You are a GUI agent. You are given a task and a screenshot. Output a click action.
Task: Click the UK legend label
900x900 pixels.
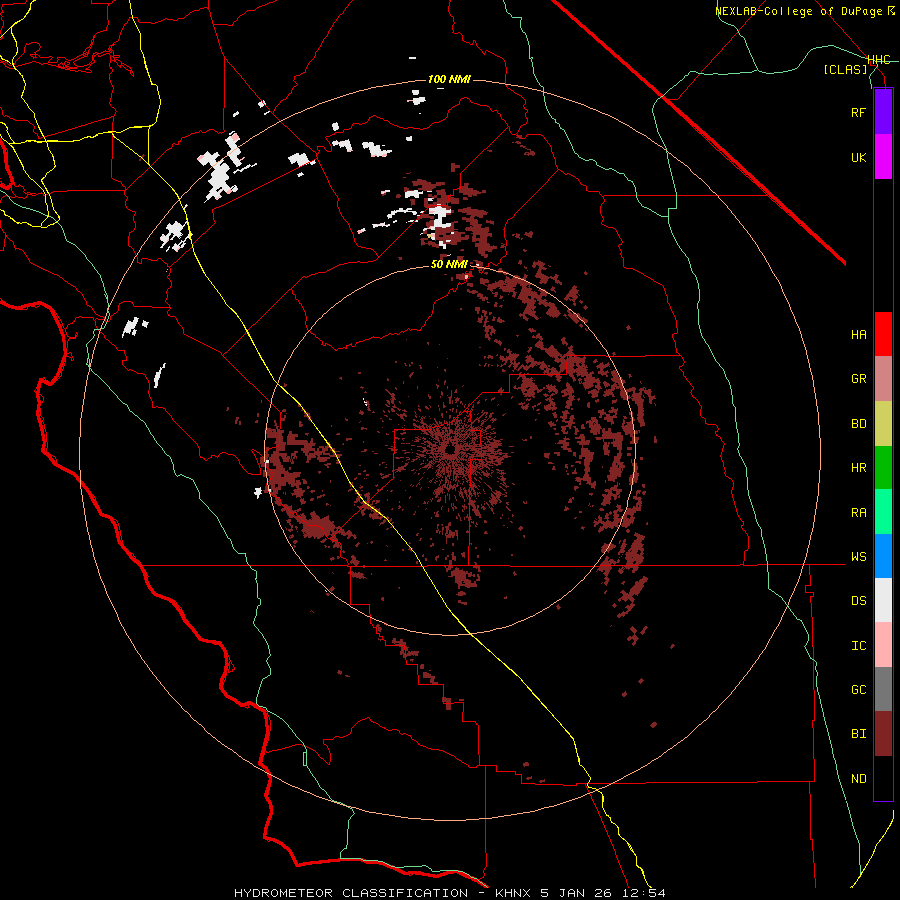click(x=858, y=157)
